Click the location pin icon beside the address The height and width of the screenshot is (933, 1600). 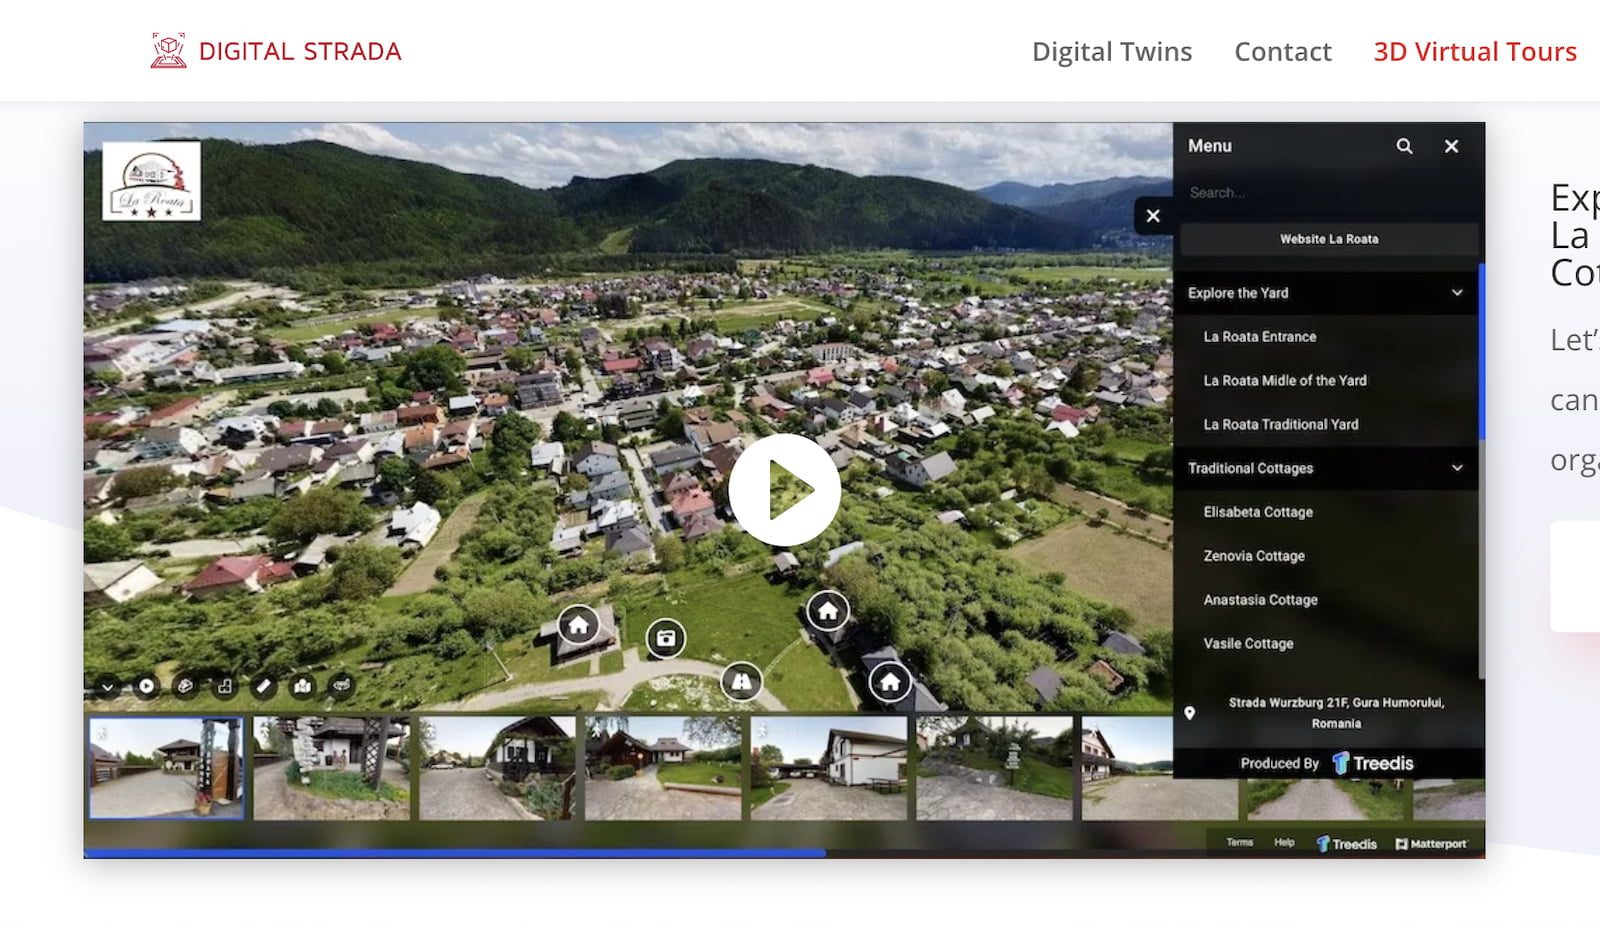pyautogui.click(x=1189, y=713)
